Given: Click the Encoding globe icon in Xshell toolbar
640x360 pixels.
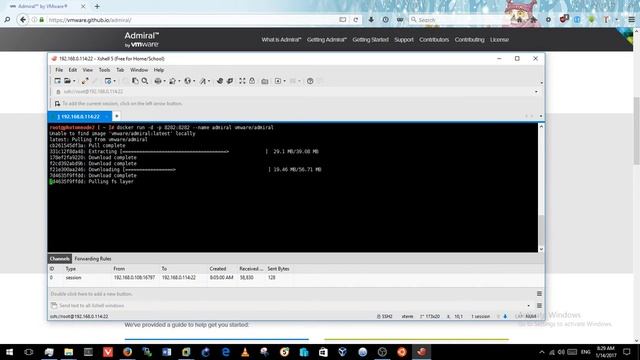Looking at the screenshot, I should (187, 81).
